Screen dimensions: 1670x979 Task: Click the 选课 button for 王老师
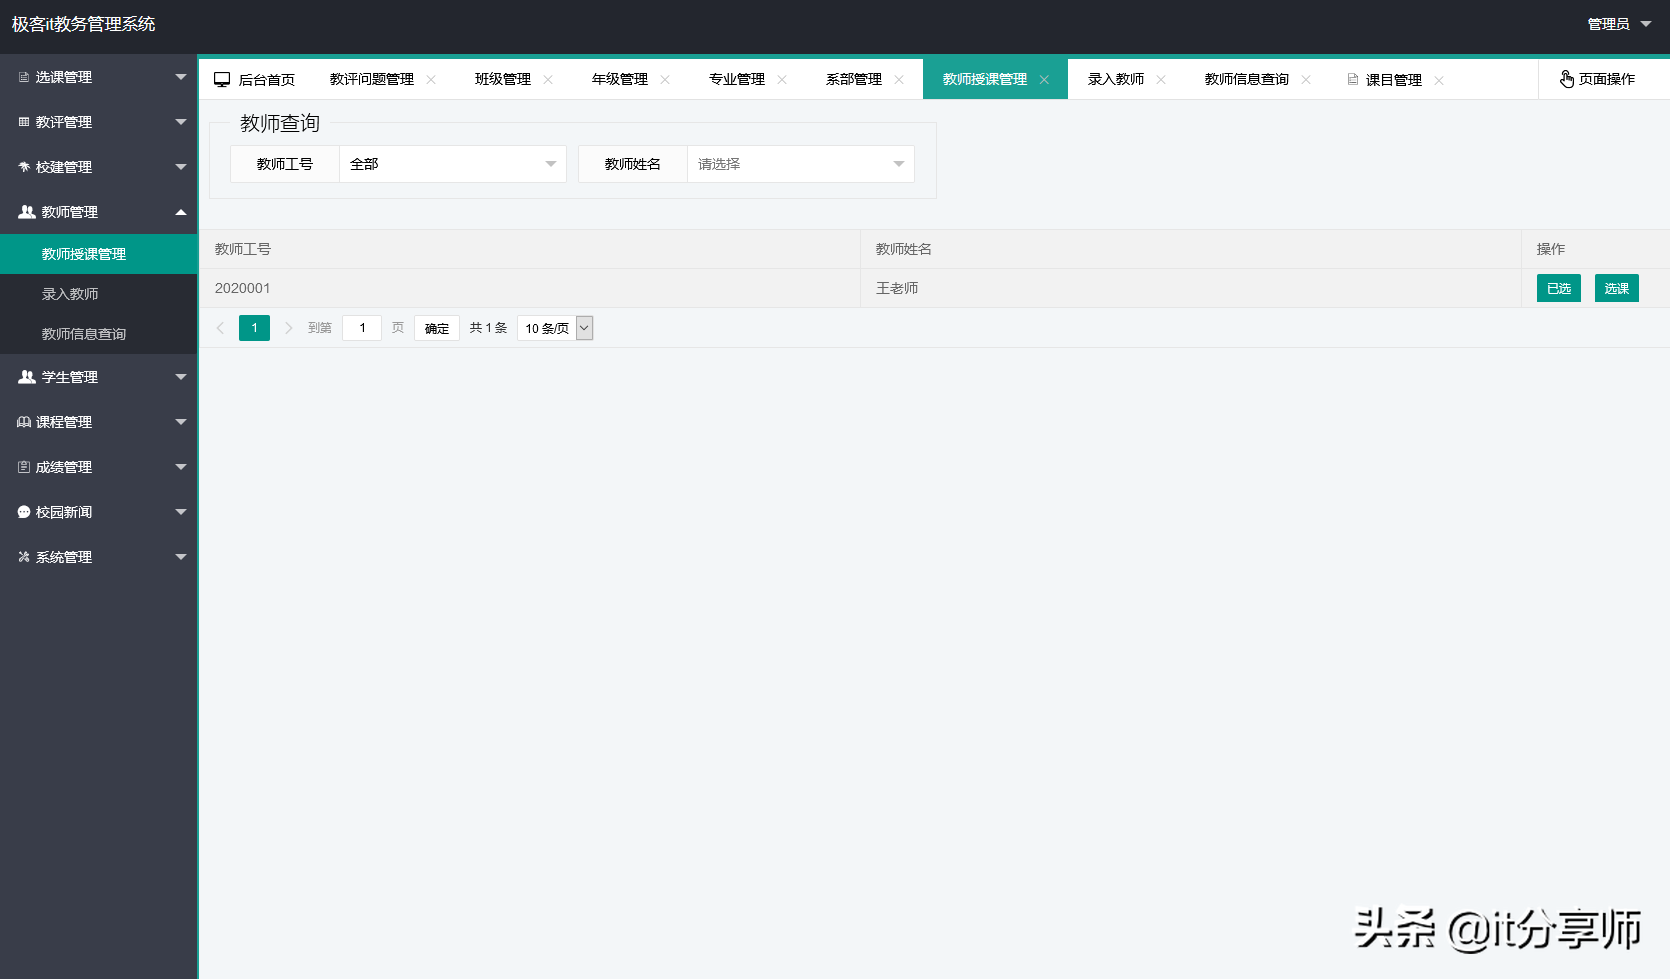click(x=1616, y=287)
